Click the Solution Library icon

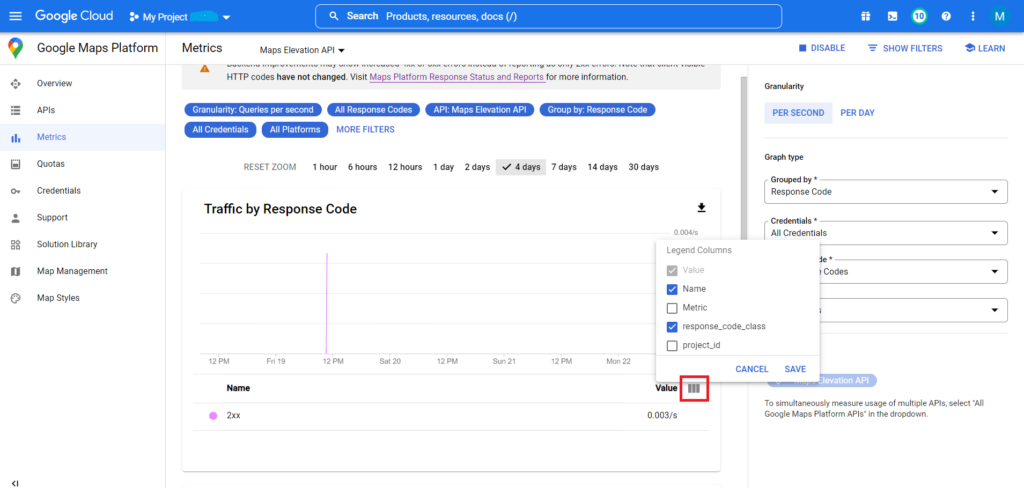(x=16, y=244)
